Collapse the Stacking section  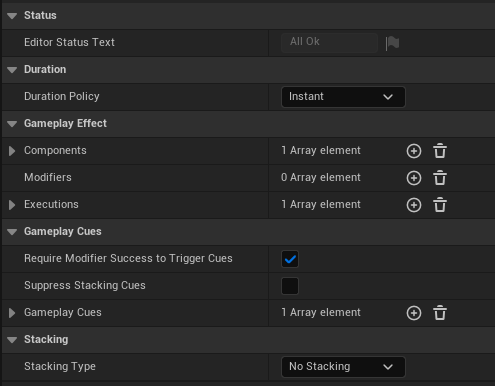12,340
